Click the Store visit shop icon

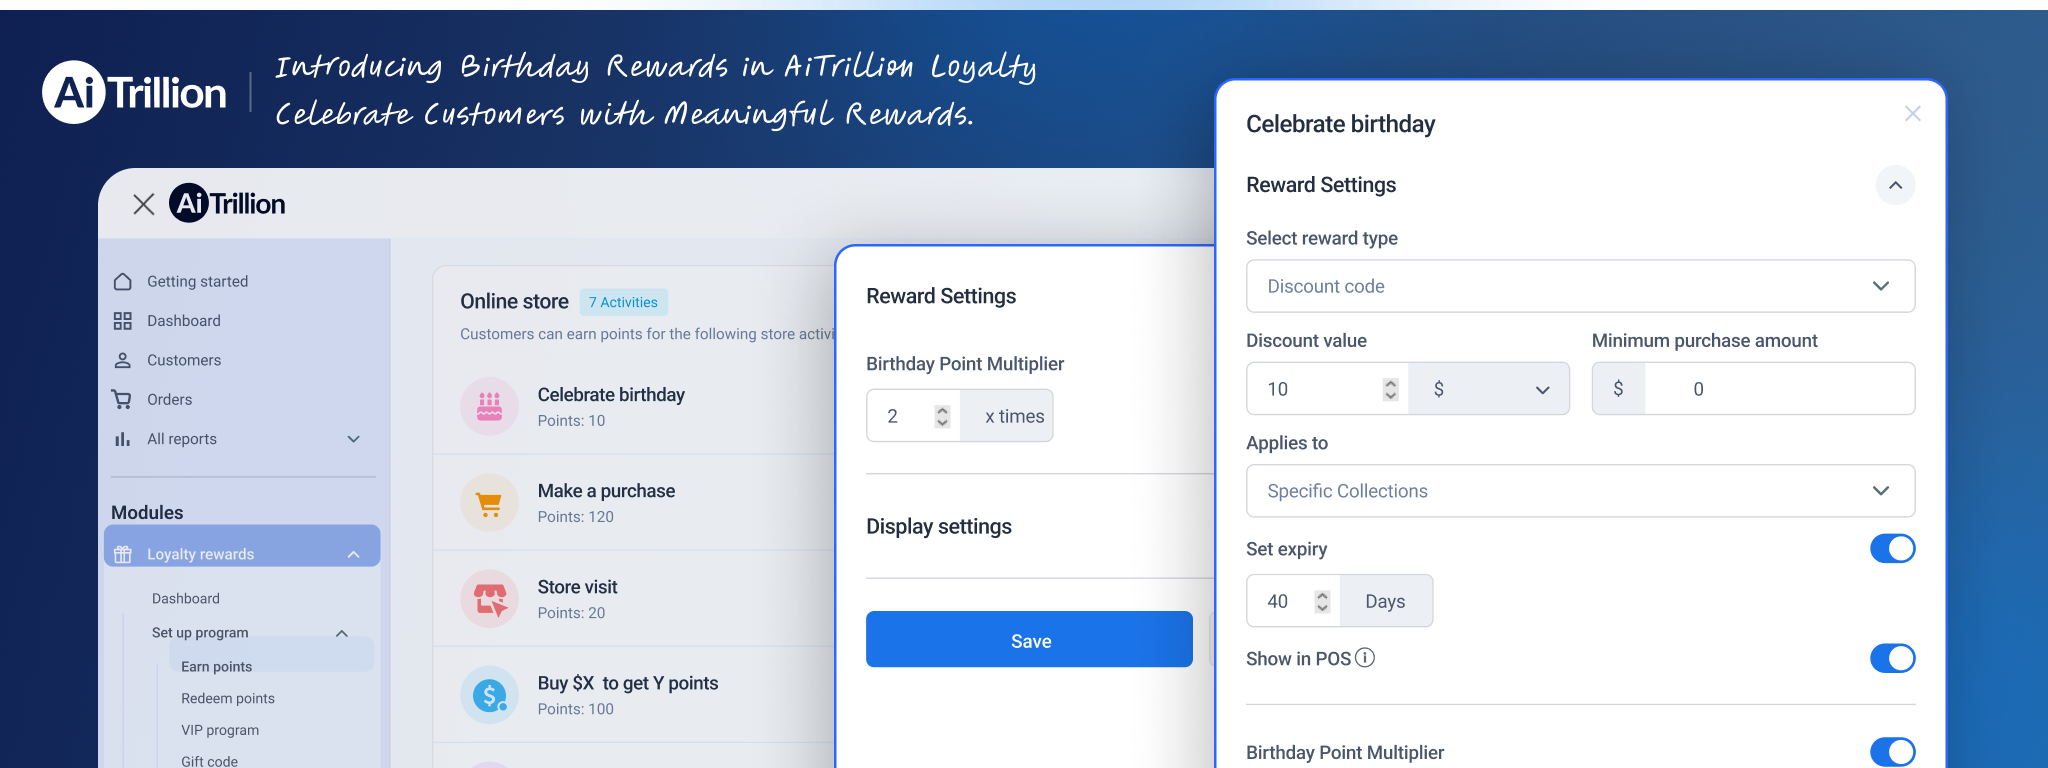[489, 599]
